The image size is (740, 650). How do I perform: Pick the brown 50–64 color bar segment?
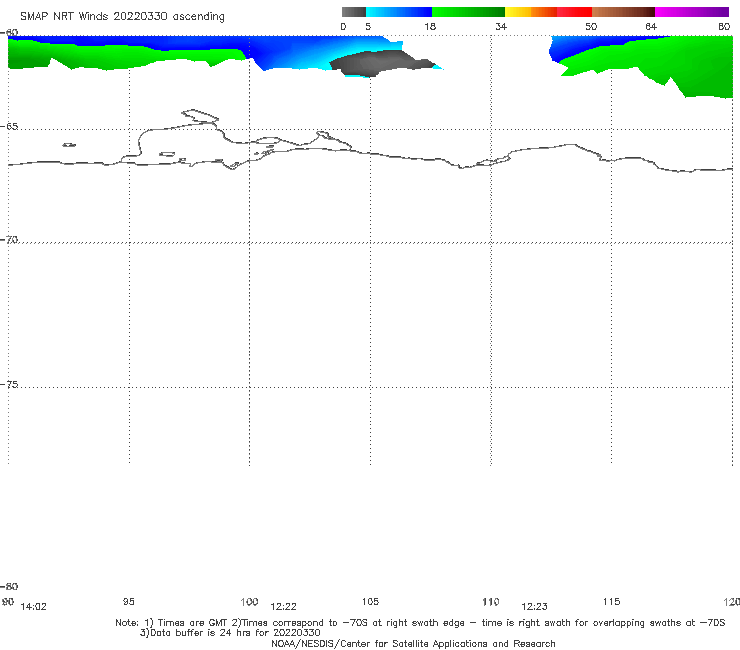[x=623, y=12]
